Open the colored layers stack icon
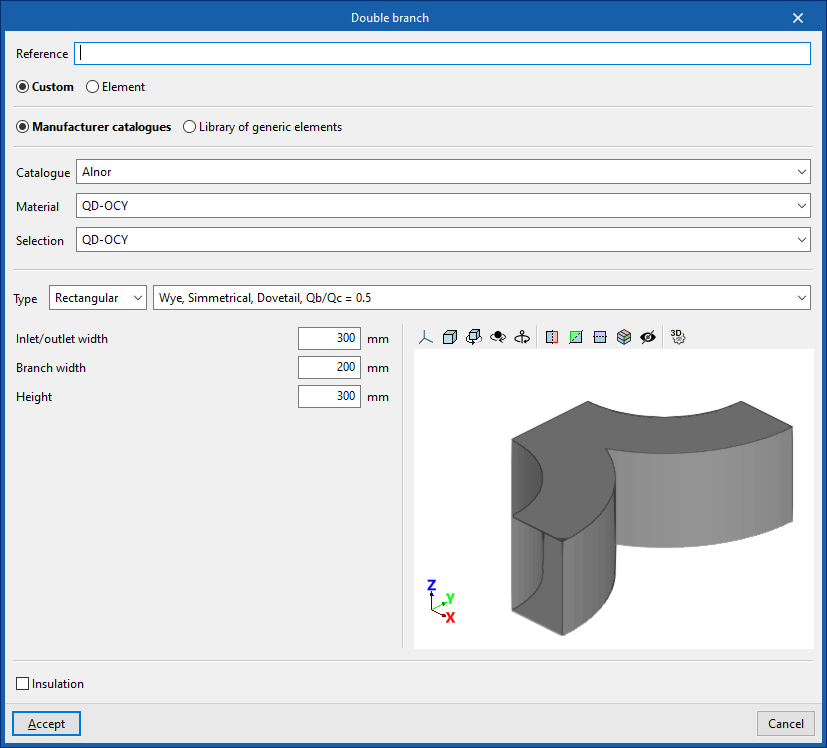Screen dimensions: 827x748 pyautogui.click(x=624, y=338)
